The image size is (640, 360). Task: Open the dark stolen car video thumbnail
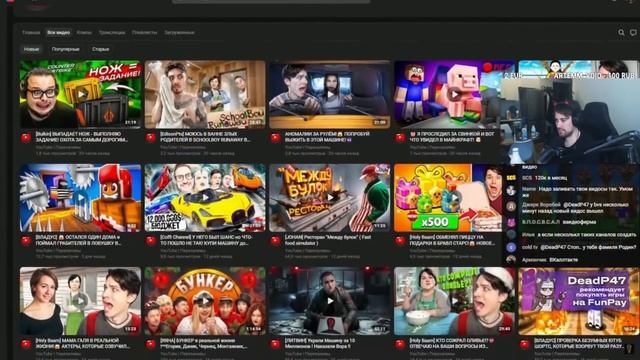[x=330, y=301]
